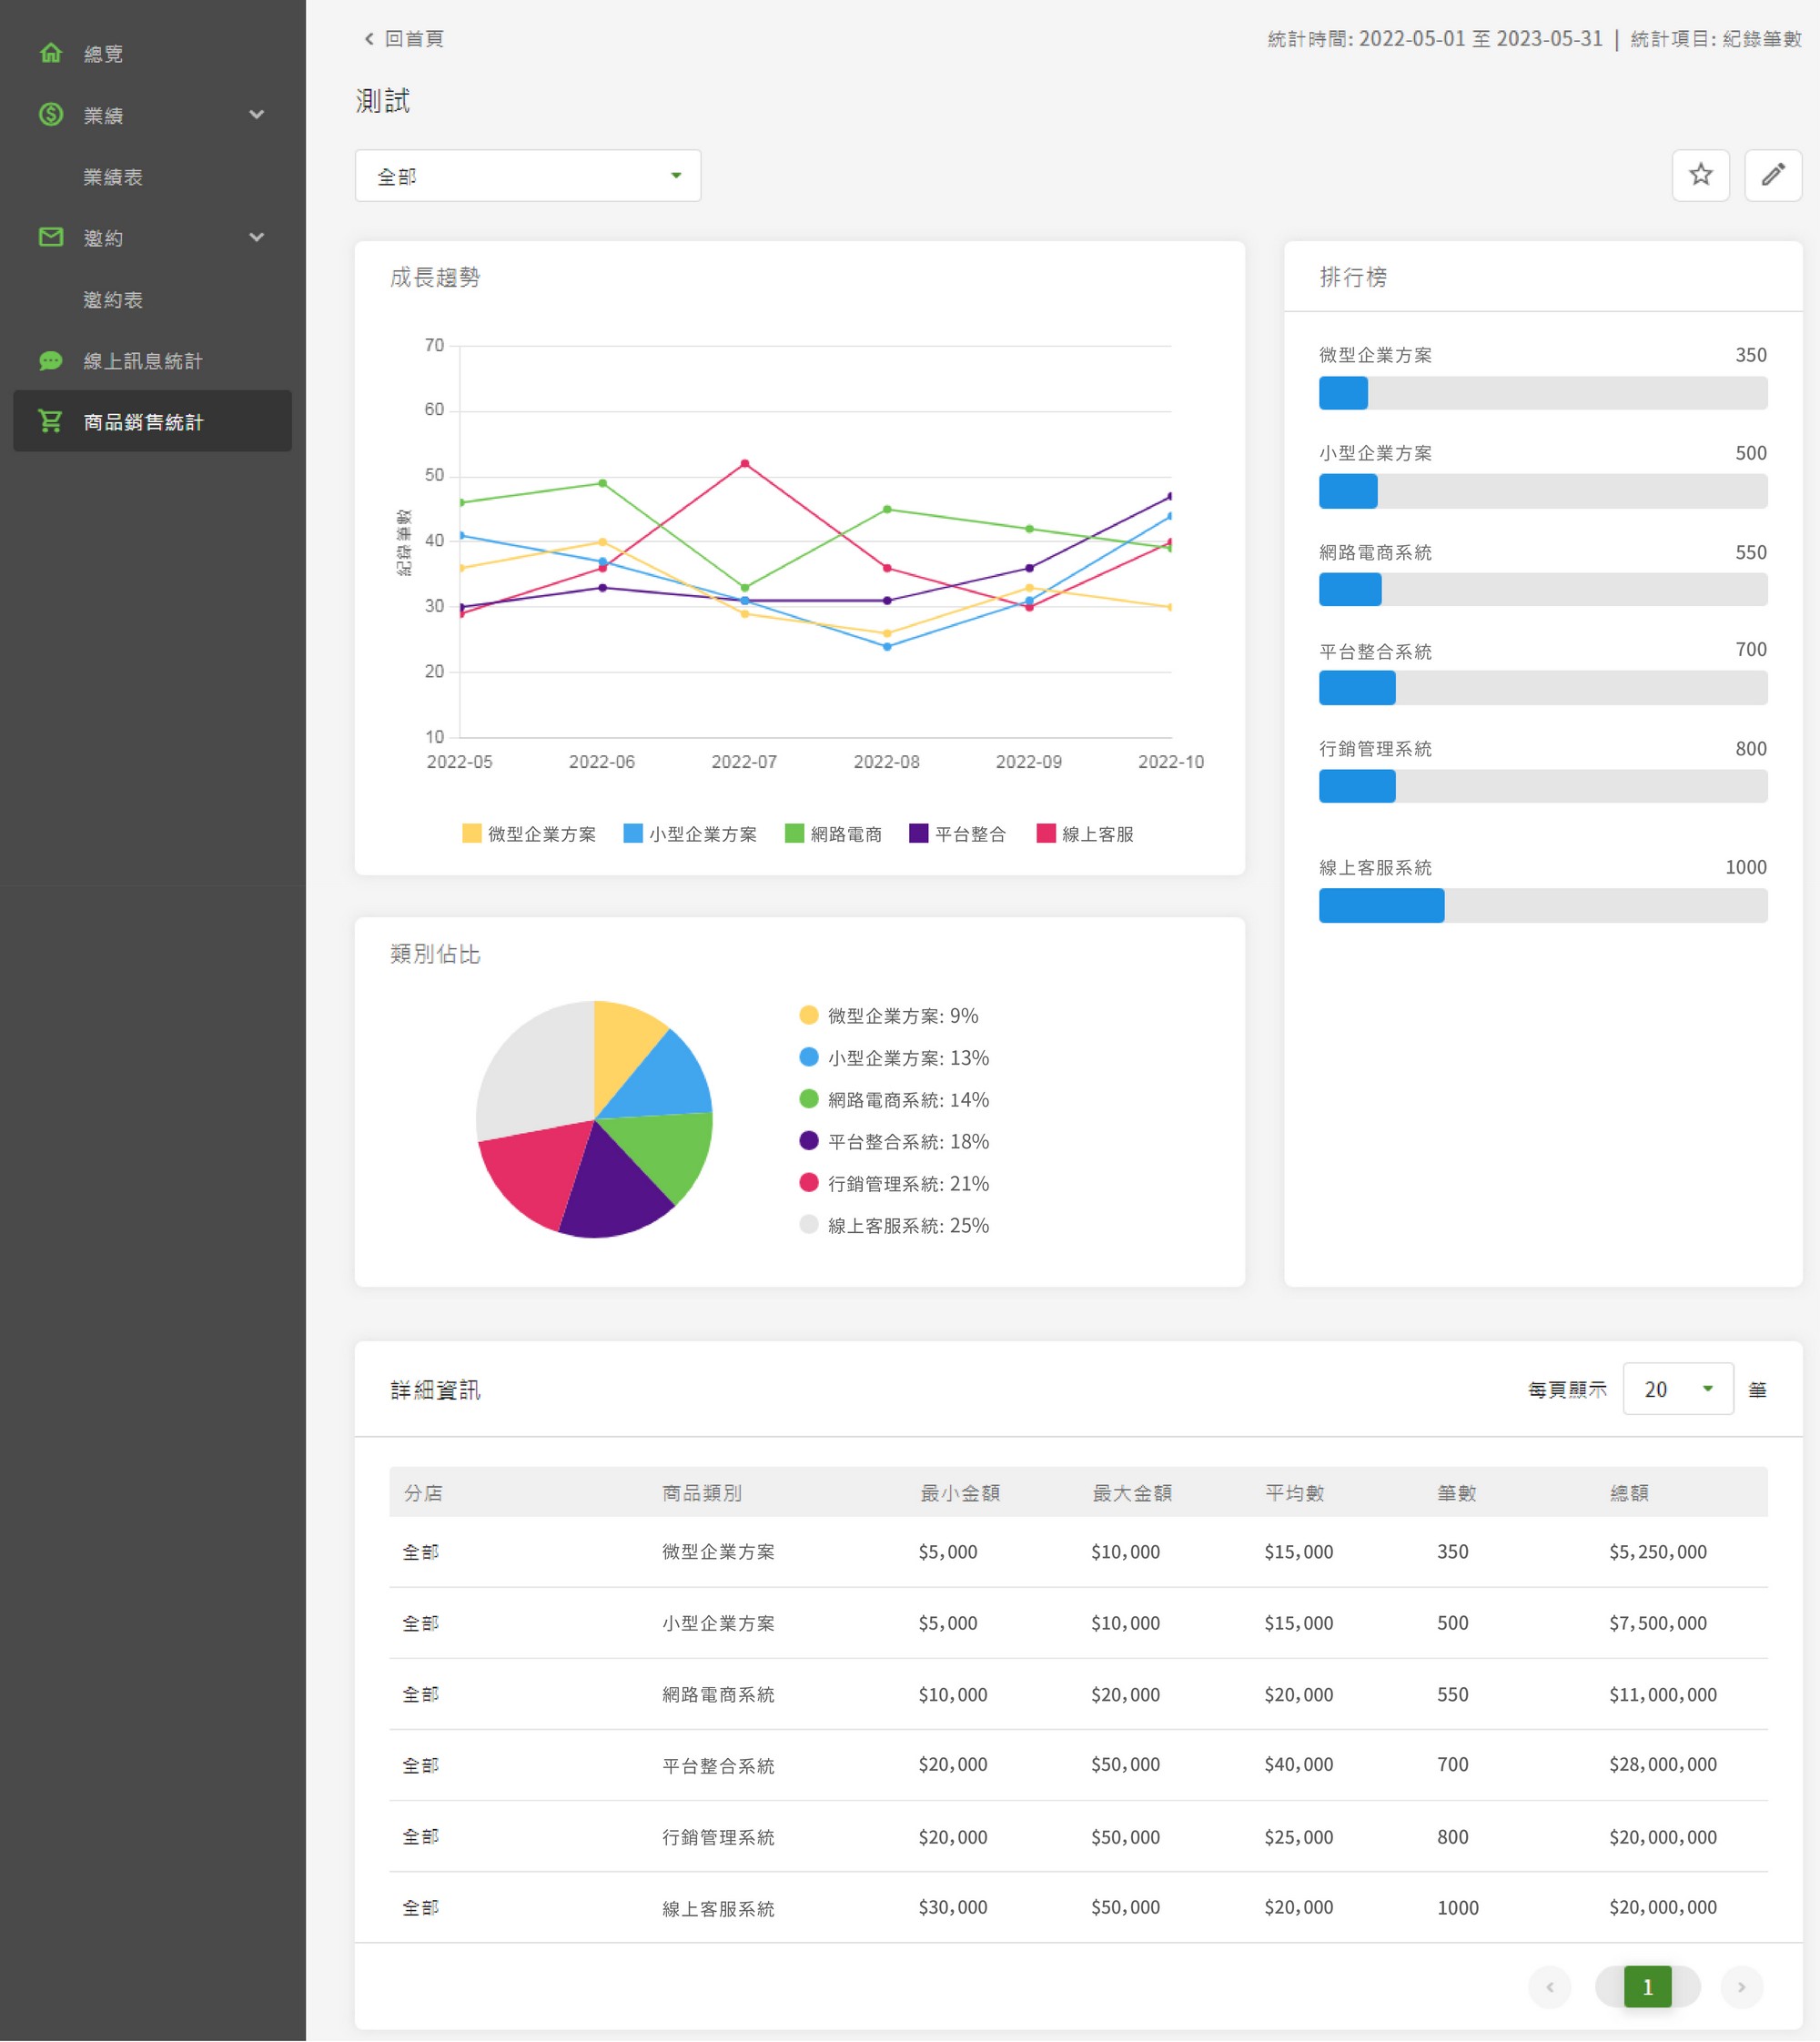Click the 微型企業方案 ranking progress bar
The width and height of the screenshot is (1820, 2042).
coord(1543,393)
